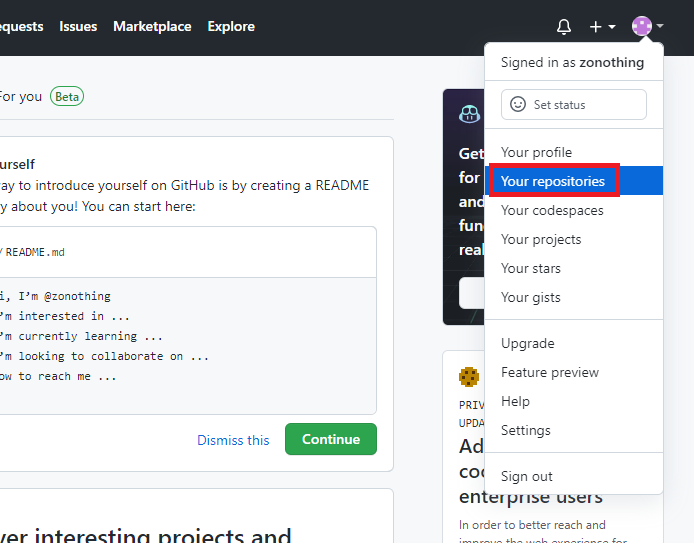Click the Dismiss this link
Image resolution: width=694 pixels, height=543 pixels.
[233, 440]
